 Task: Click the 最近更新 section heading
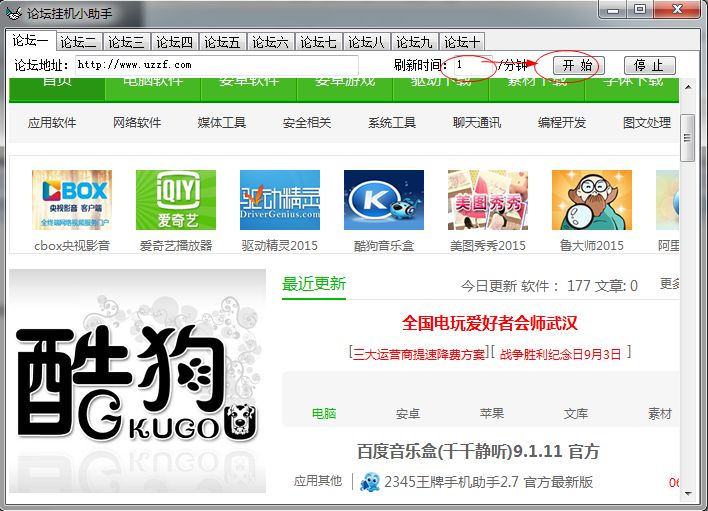coord(314,284)
